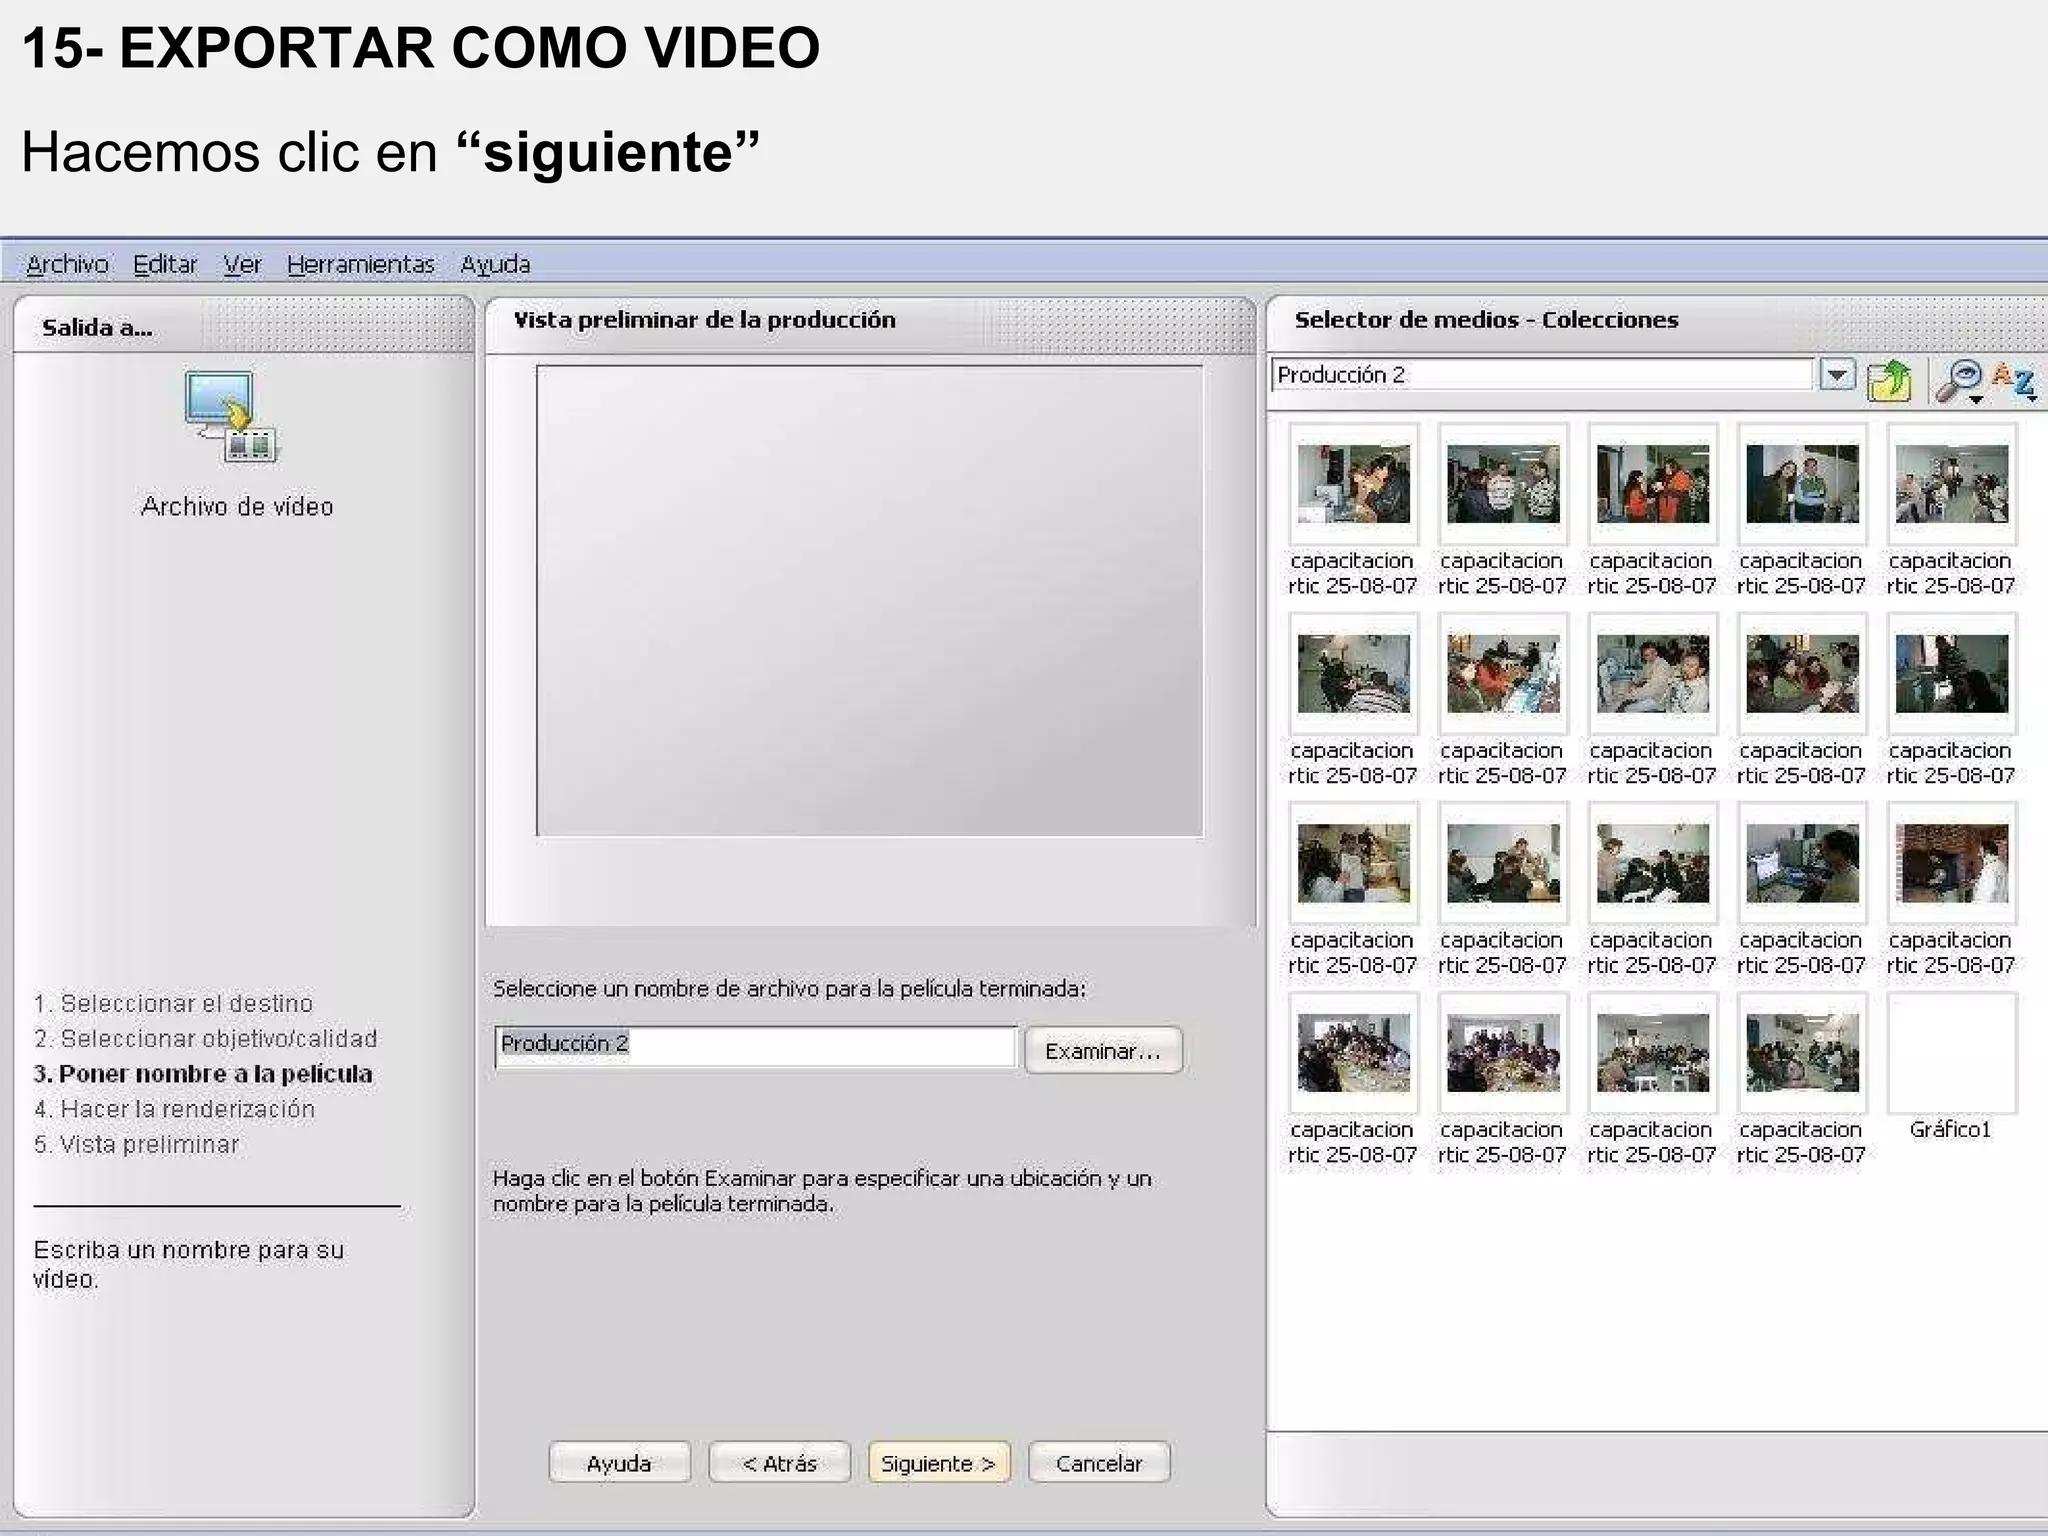Viewport: 2048px width, 1536px height.
Task: Click the Examinar... button
Action: [1103, 1050]
